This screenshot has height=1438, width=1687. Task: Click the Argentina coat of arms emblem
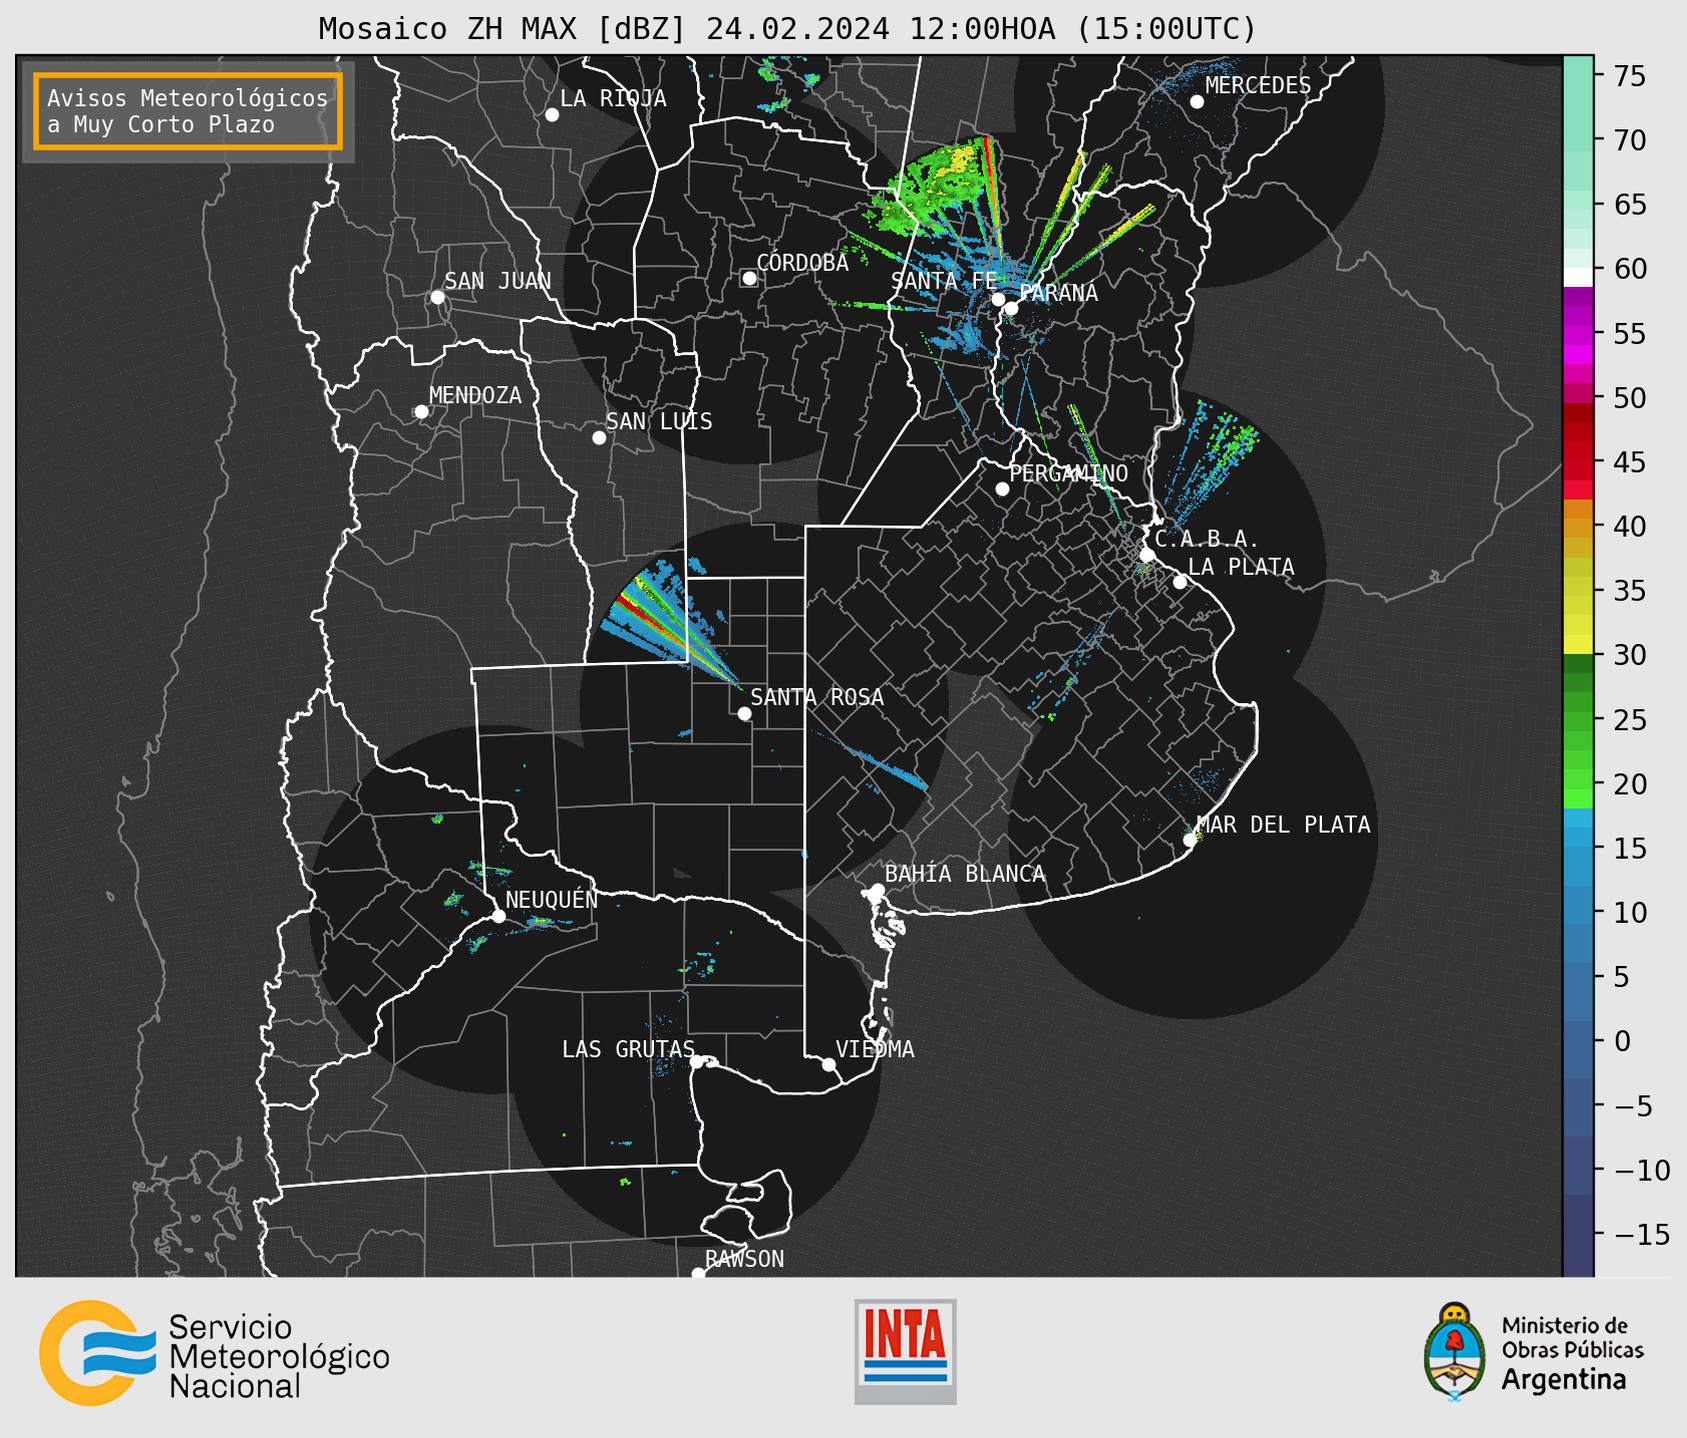(x=1455, y=1352)
